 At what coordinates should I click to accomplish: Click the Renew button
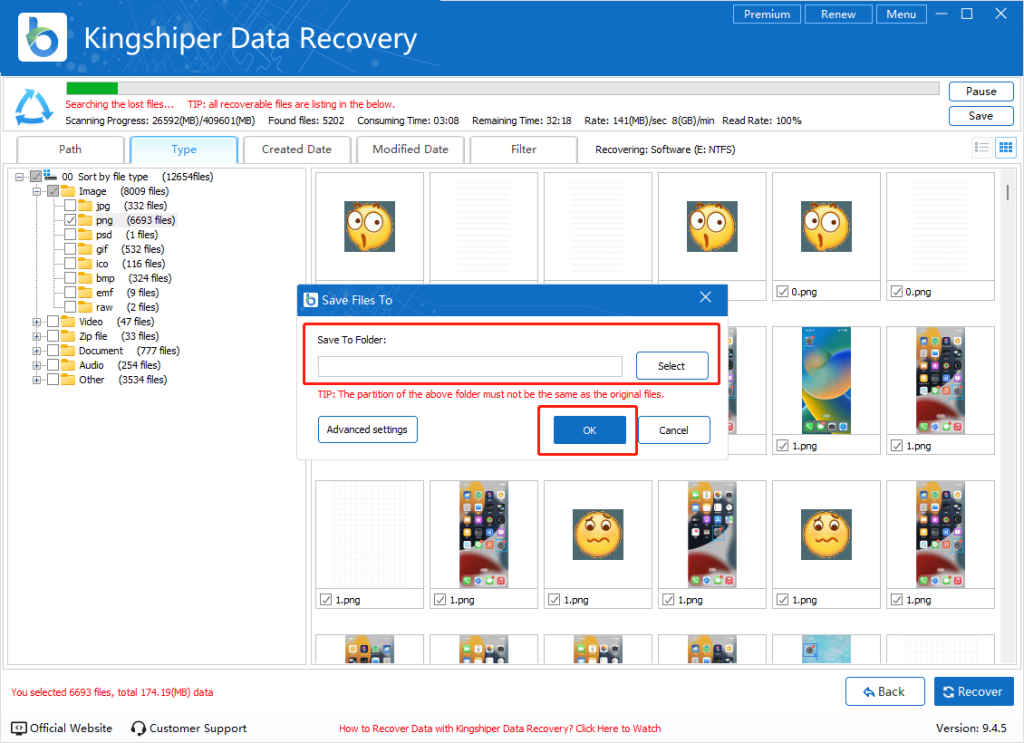point(838,14)
